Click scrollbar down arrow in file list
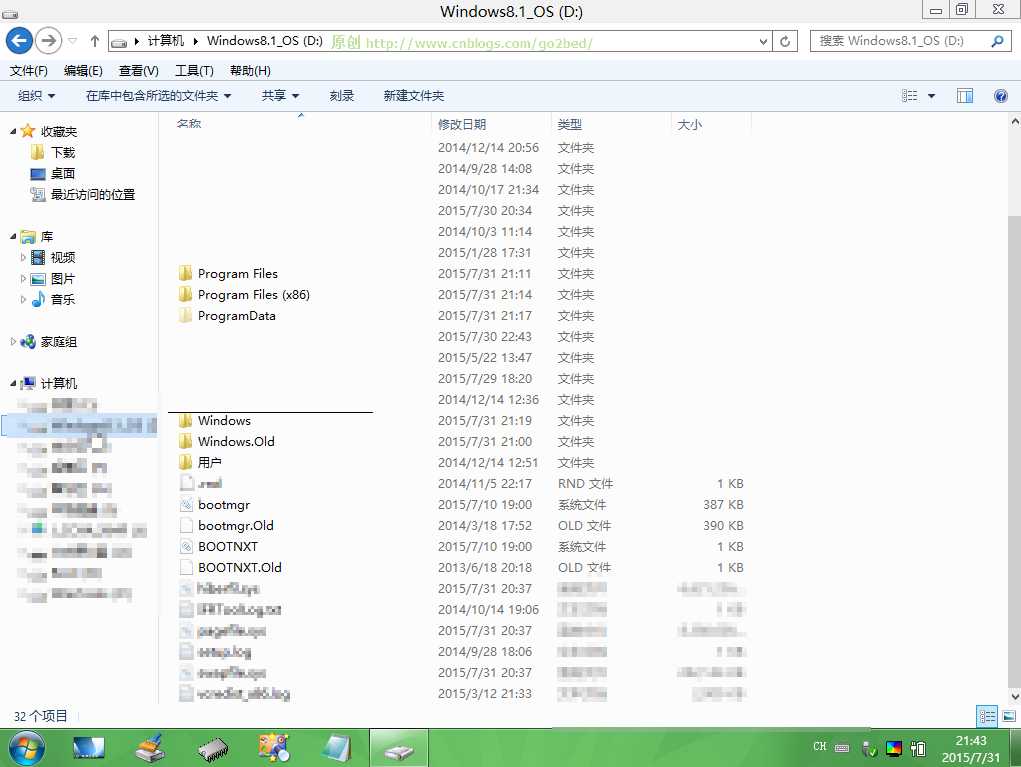This screenshot has width=1021, height=767. 1014,696
